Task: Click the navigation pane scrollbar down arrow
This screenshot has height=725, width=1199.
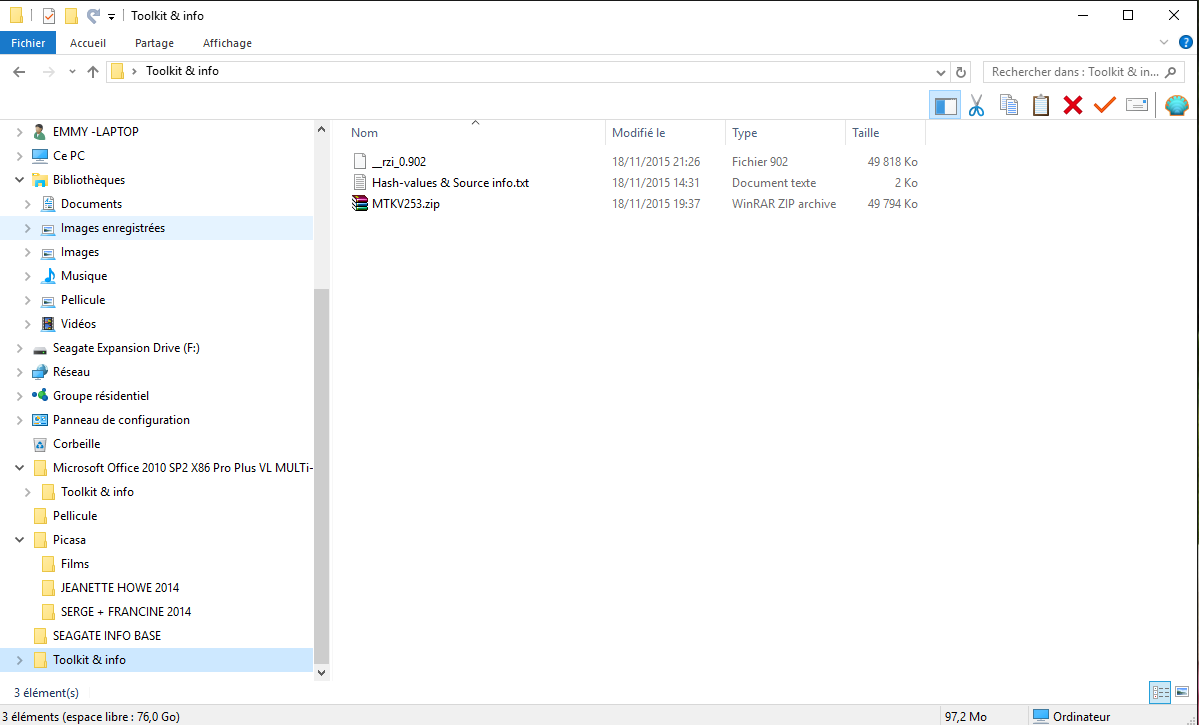Action: (321, 673)
